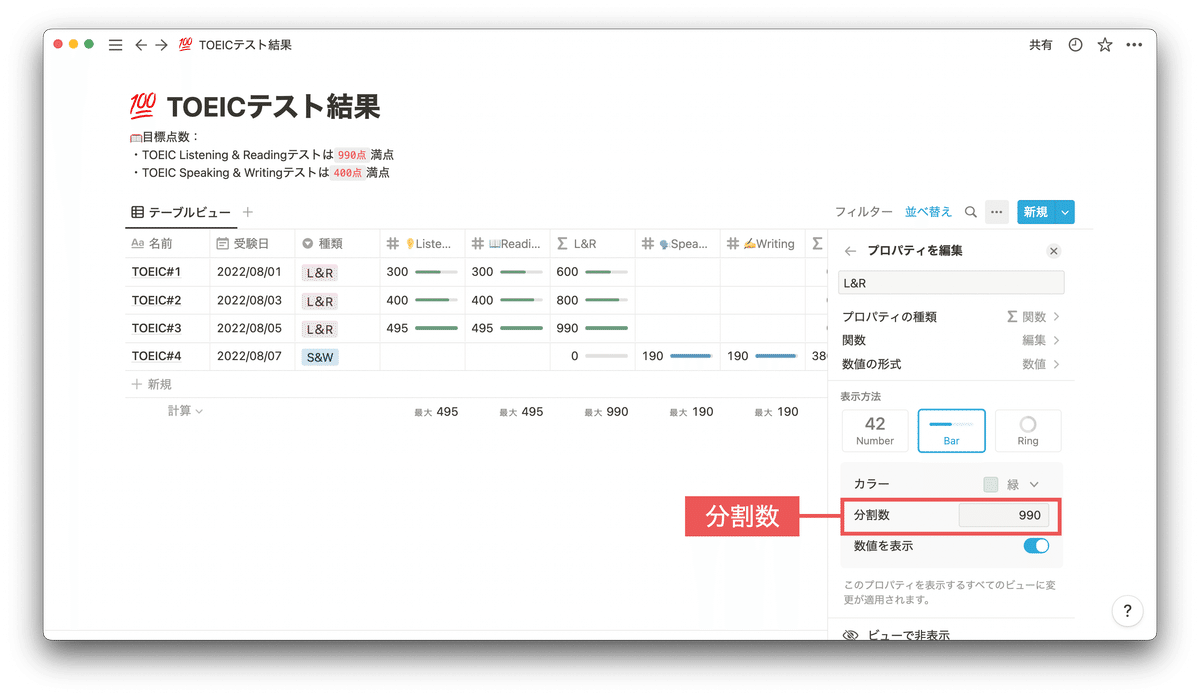Toggle the 数値を表示 switch

(1036, 546)
